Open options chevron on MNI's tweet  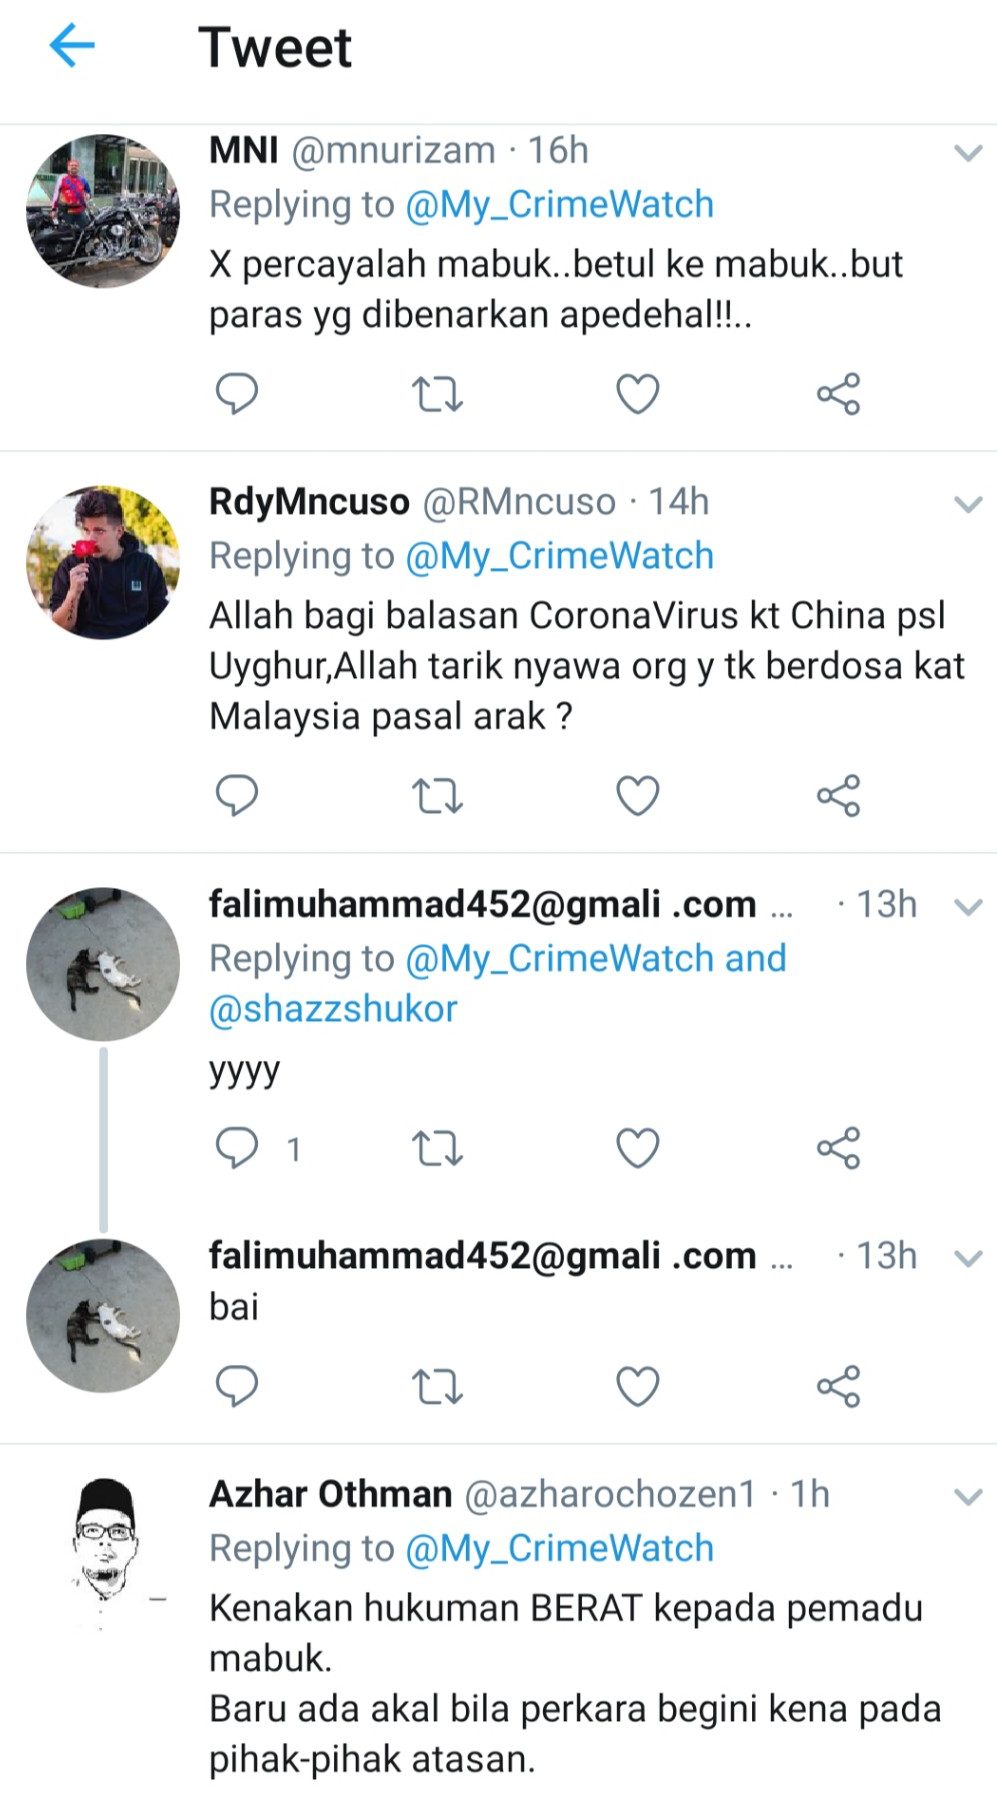pyautogui.click(x=968, y=153)
